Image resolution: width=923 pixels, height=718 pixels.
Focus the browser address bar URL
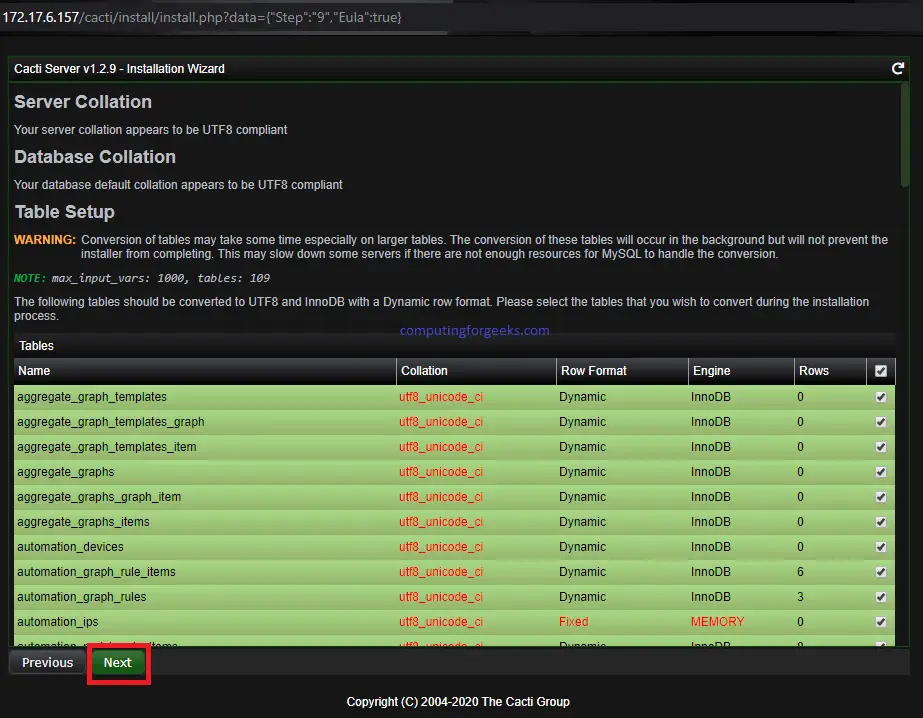tap(202, 17)
